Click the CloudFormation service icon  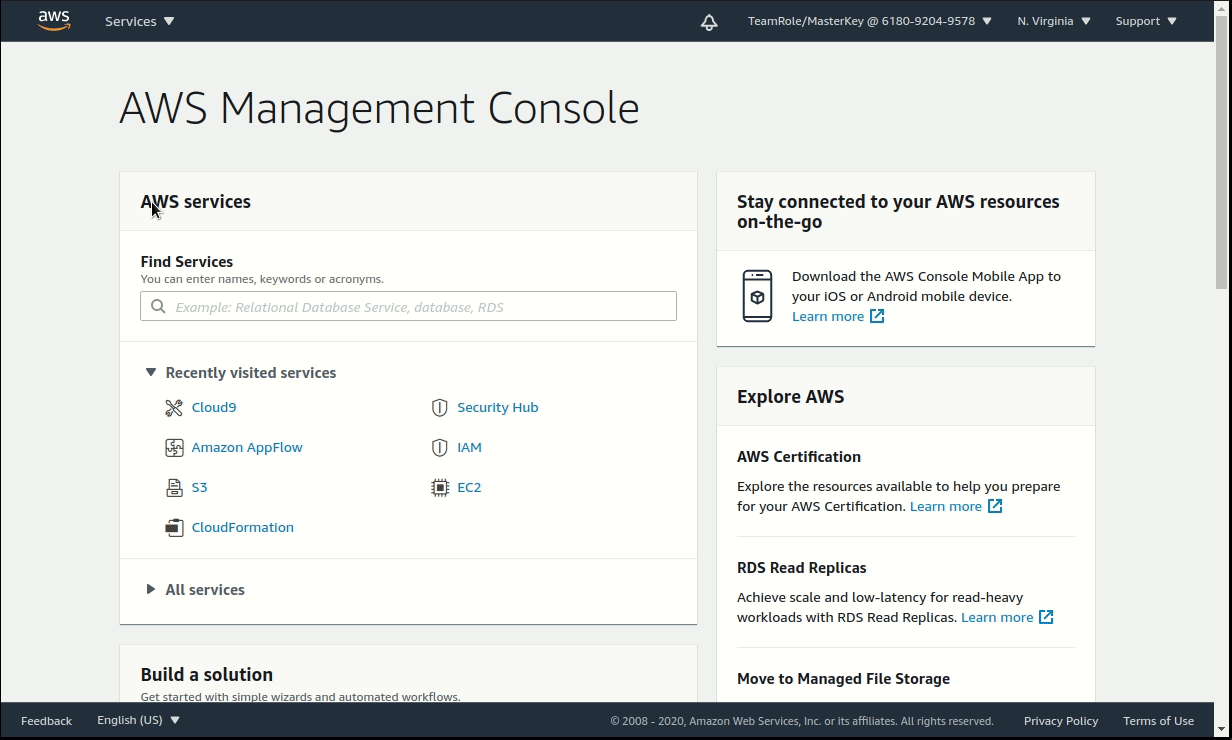(174, 528)
